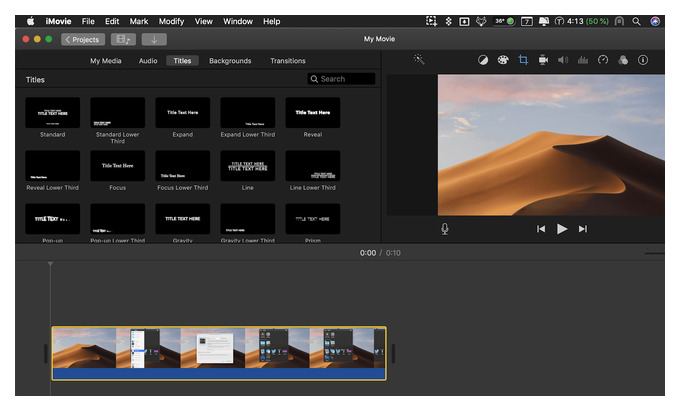
Task: Select the Reveal Lower Third title
Action: click(x=52, y=166)
